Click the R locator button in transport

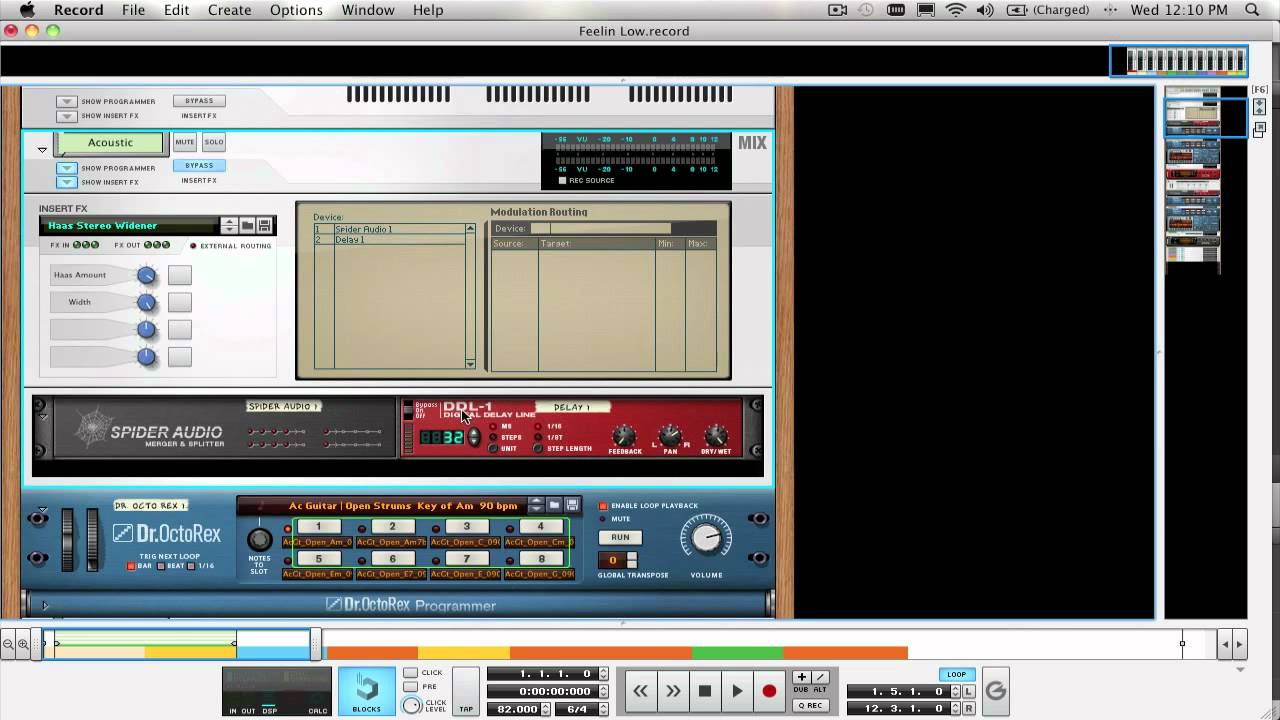click(x=968, y=709)
